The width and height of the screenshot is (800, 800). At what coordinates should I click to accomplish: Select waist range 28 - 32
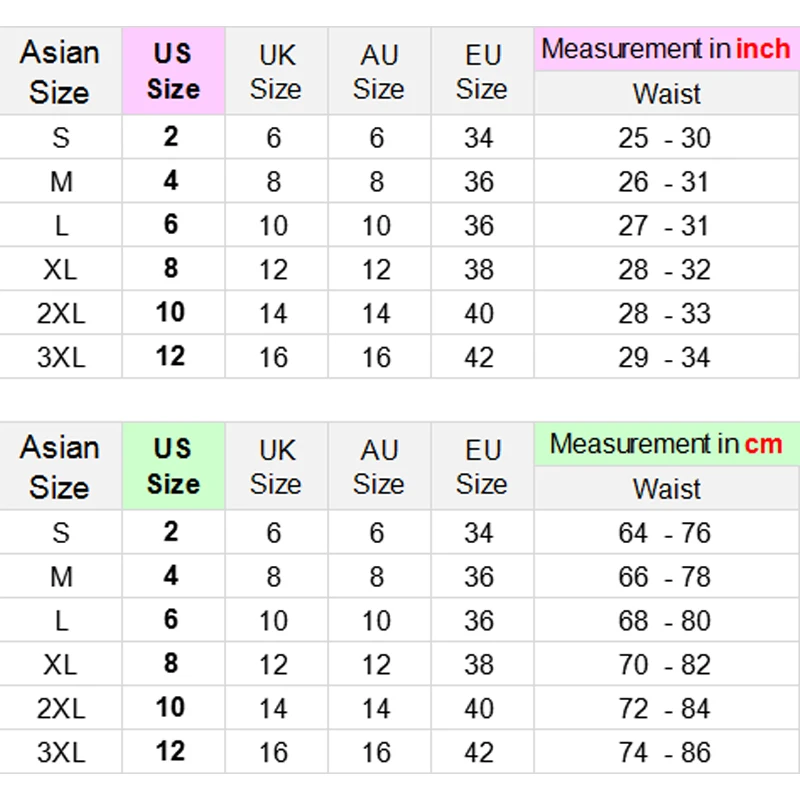pyautogui.click(x=664, y=270)
